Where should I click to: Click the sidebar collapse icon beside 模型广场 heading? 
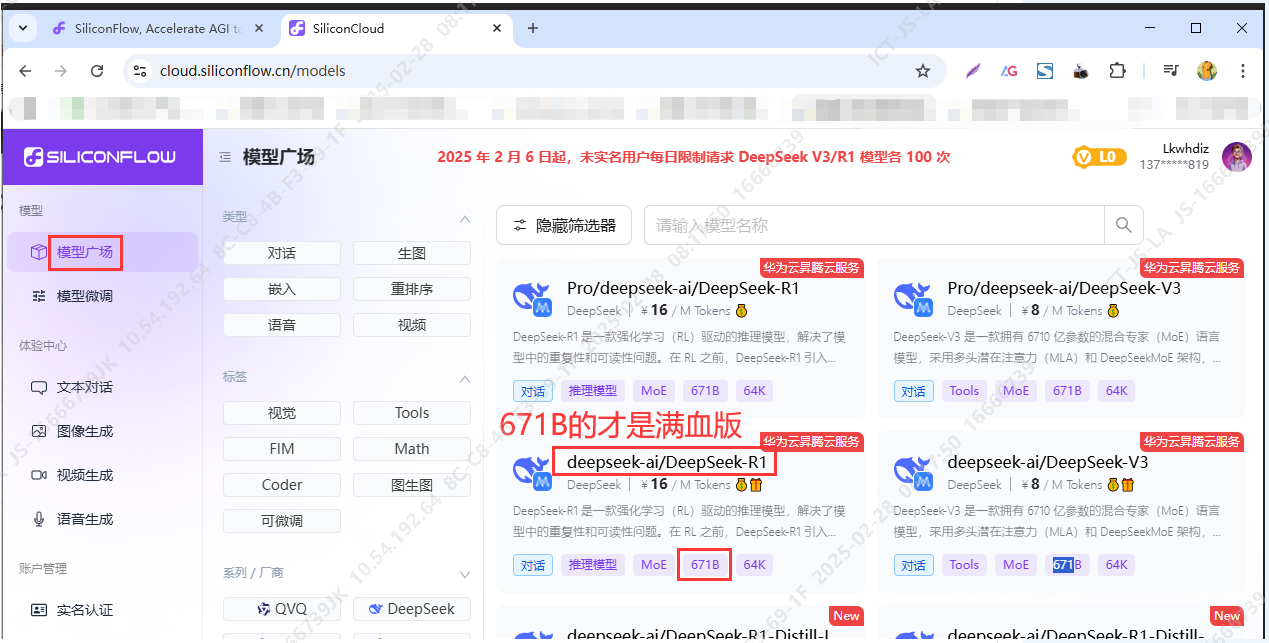[225, 157]
